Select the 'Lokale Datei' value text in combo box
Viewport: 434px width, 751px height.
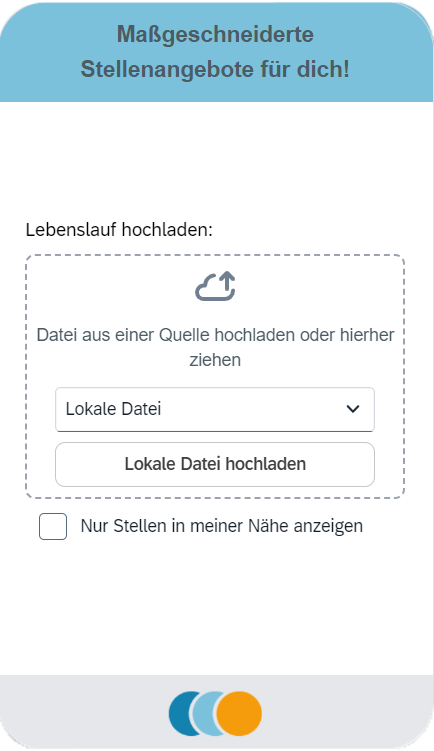pyautogui.click(x=114, y=409)
